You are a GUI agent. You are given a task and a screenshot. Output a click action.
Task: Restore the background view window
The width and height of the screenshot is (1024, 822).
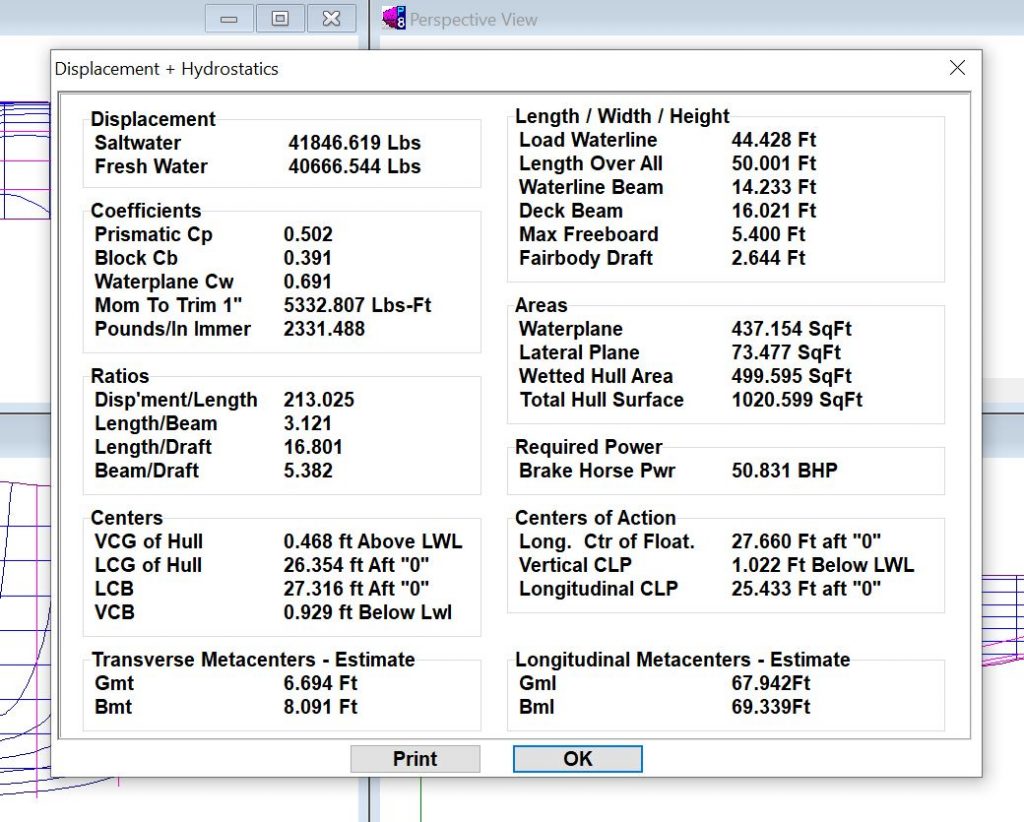pos(280,19)
